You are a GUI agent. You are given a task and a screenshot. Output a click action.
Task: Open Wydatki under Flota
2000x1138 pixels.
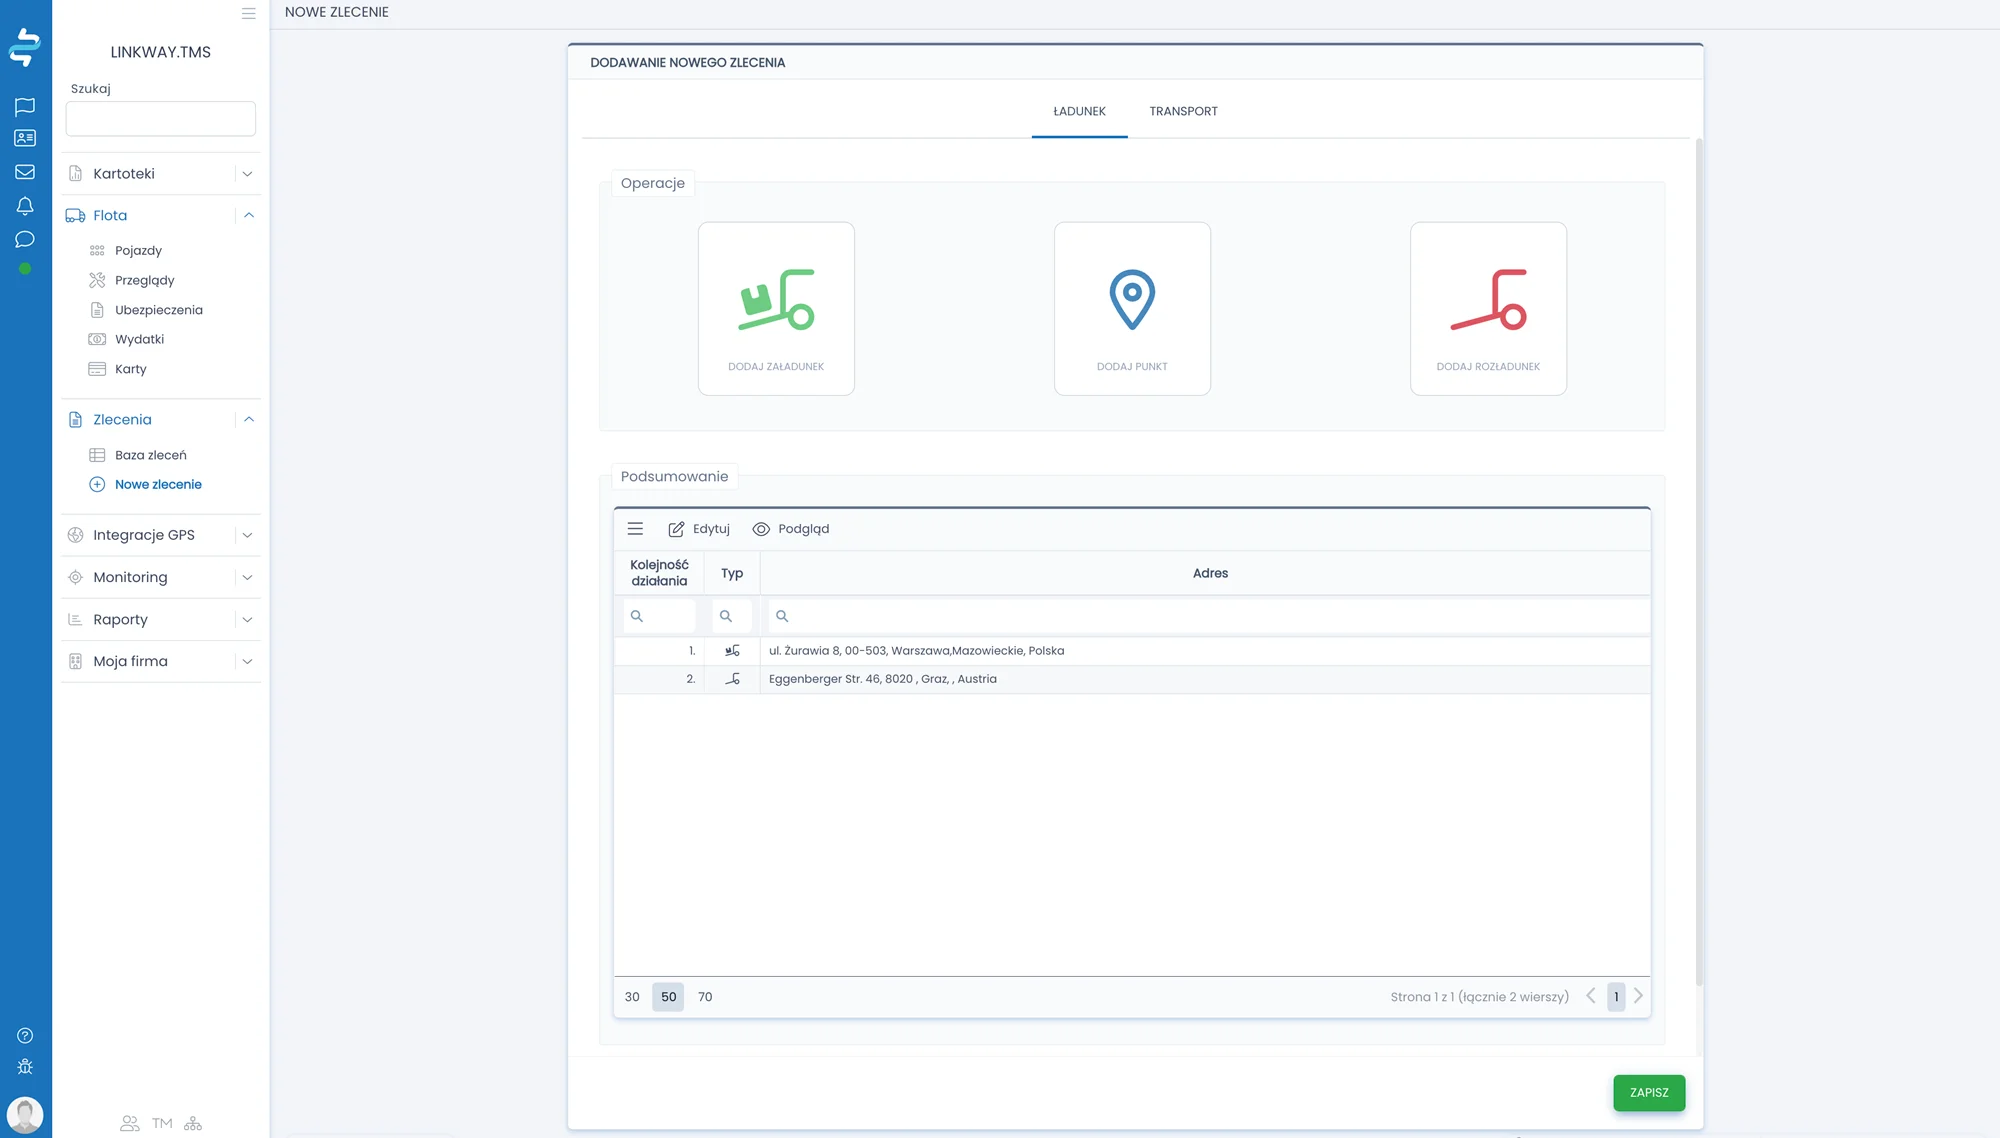[139, 339]
